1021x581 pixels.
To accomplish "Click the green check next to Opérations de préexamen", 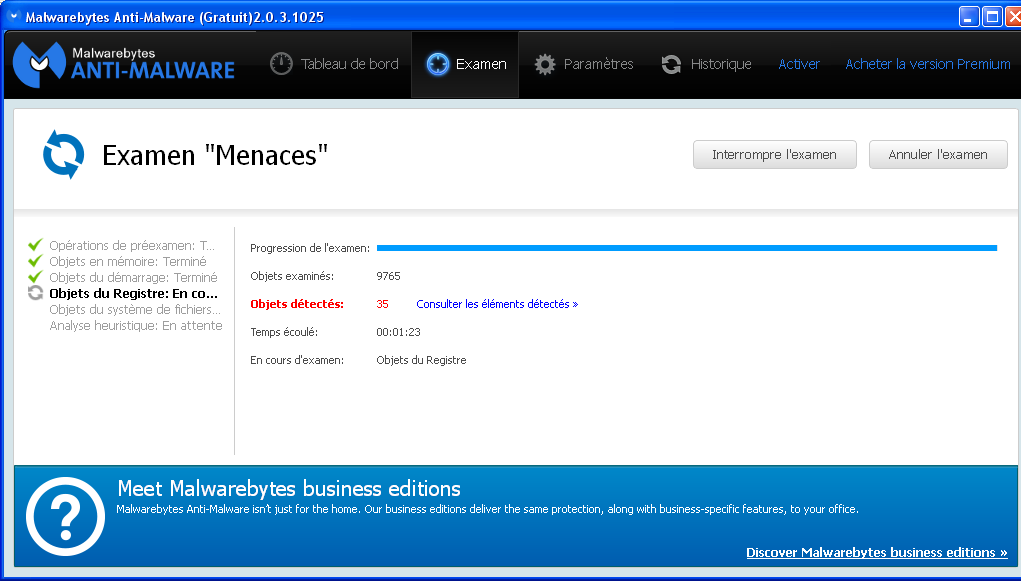I will (35, 245).
